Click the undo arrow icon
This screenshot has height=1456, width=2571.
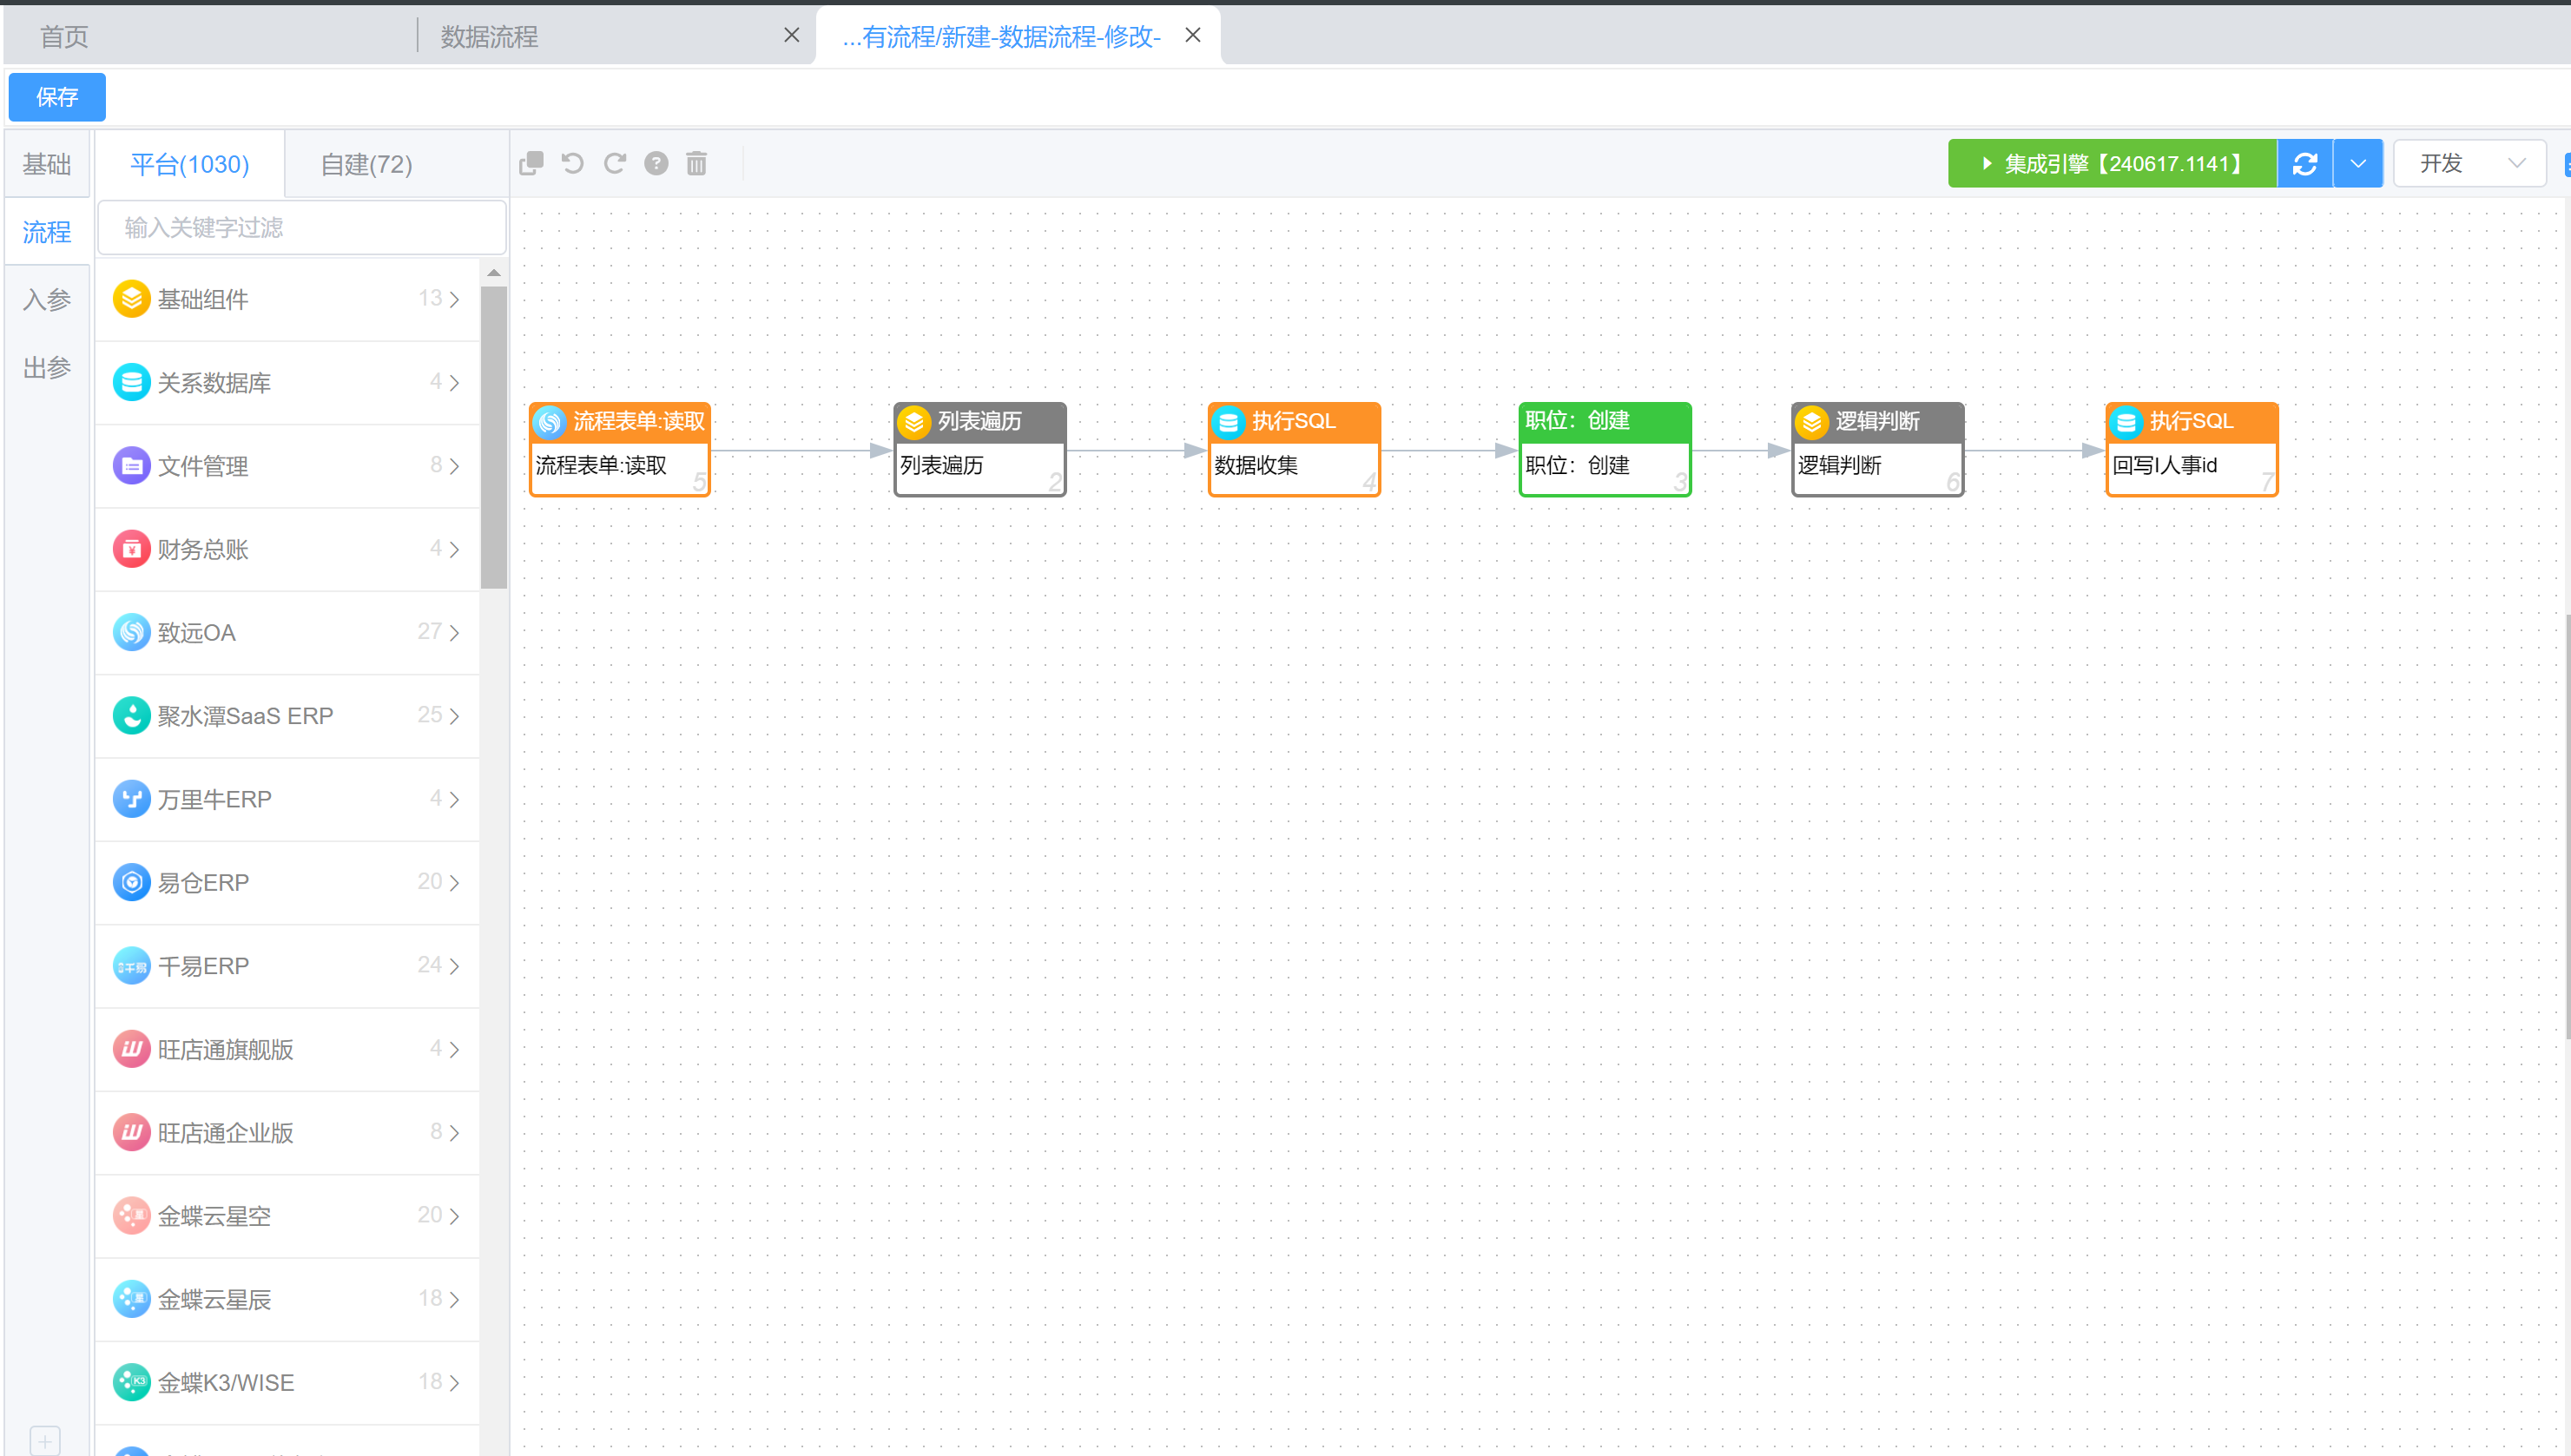(572, 163)
